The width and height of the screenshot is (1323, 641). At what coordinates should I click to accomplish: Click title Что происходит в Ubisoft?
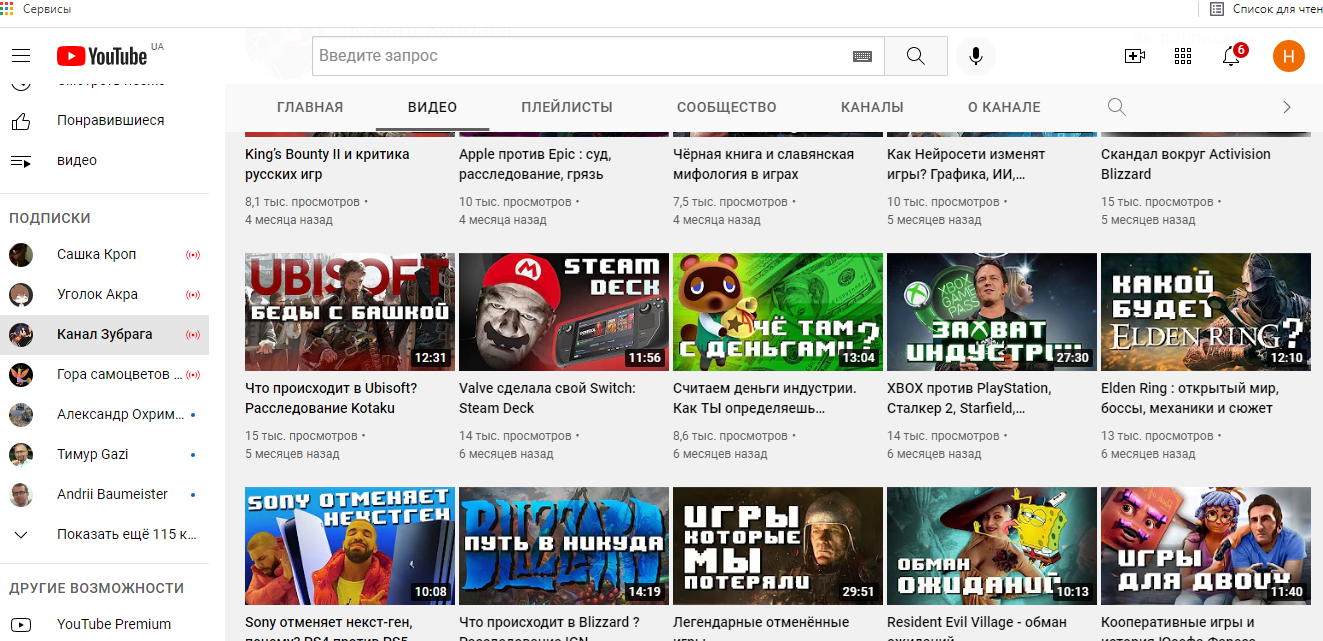click(x=331, y=398)
